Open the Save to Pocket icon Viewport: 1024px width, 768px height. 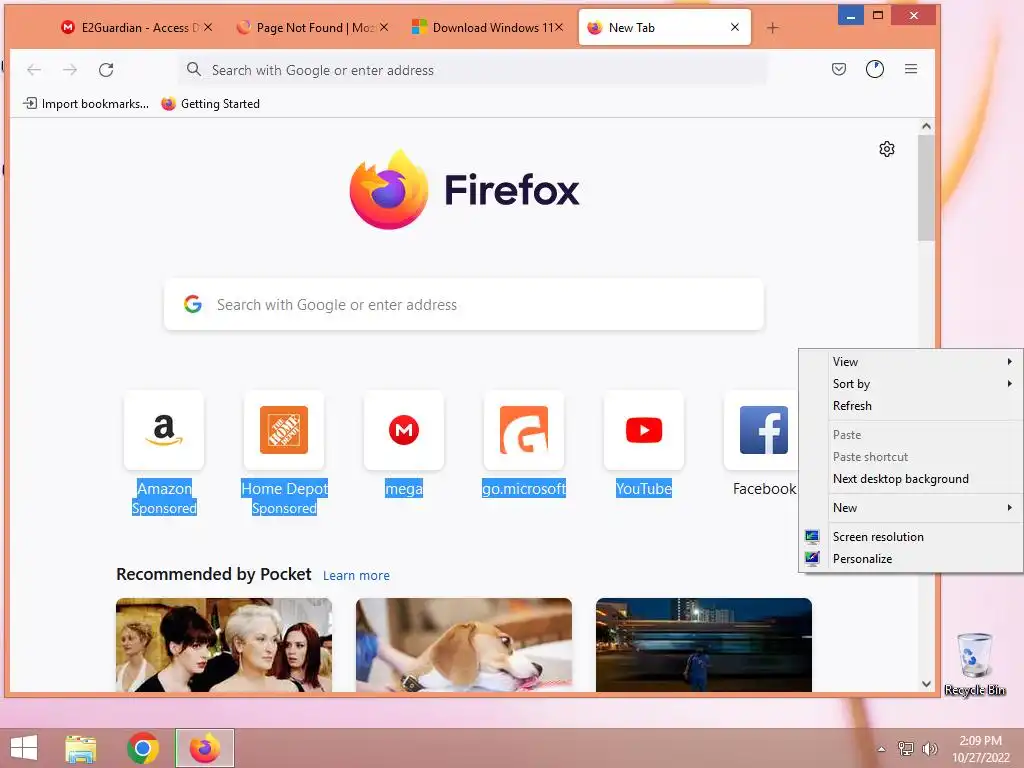click(839, 69)
